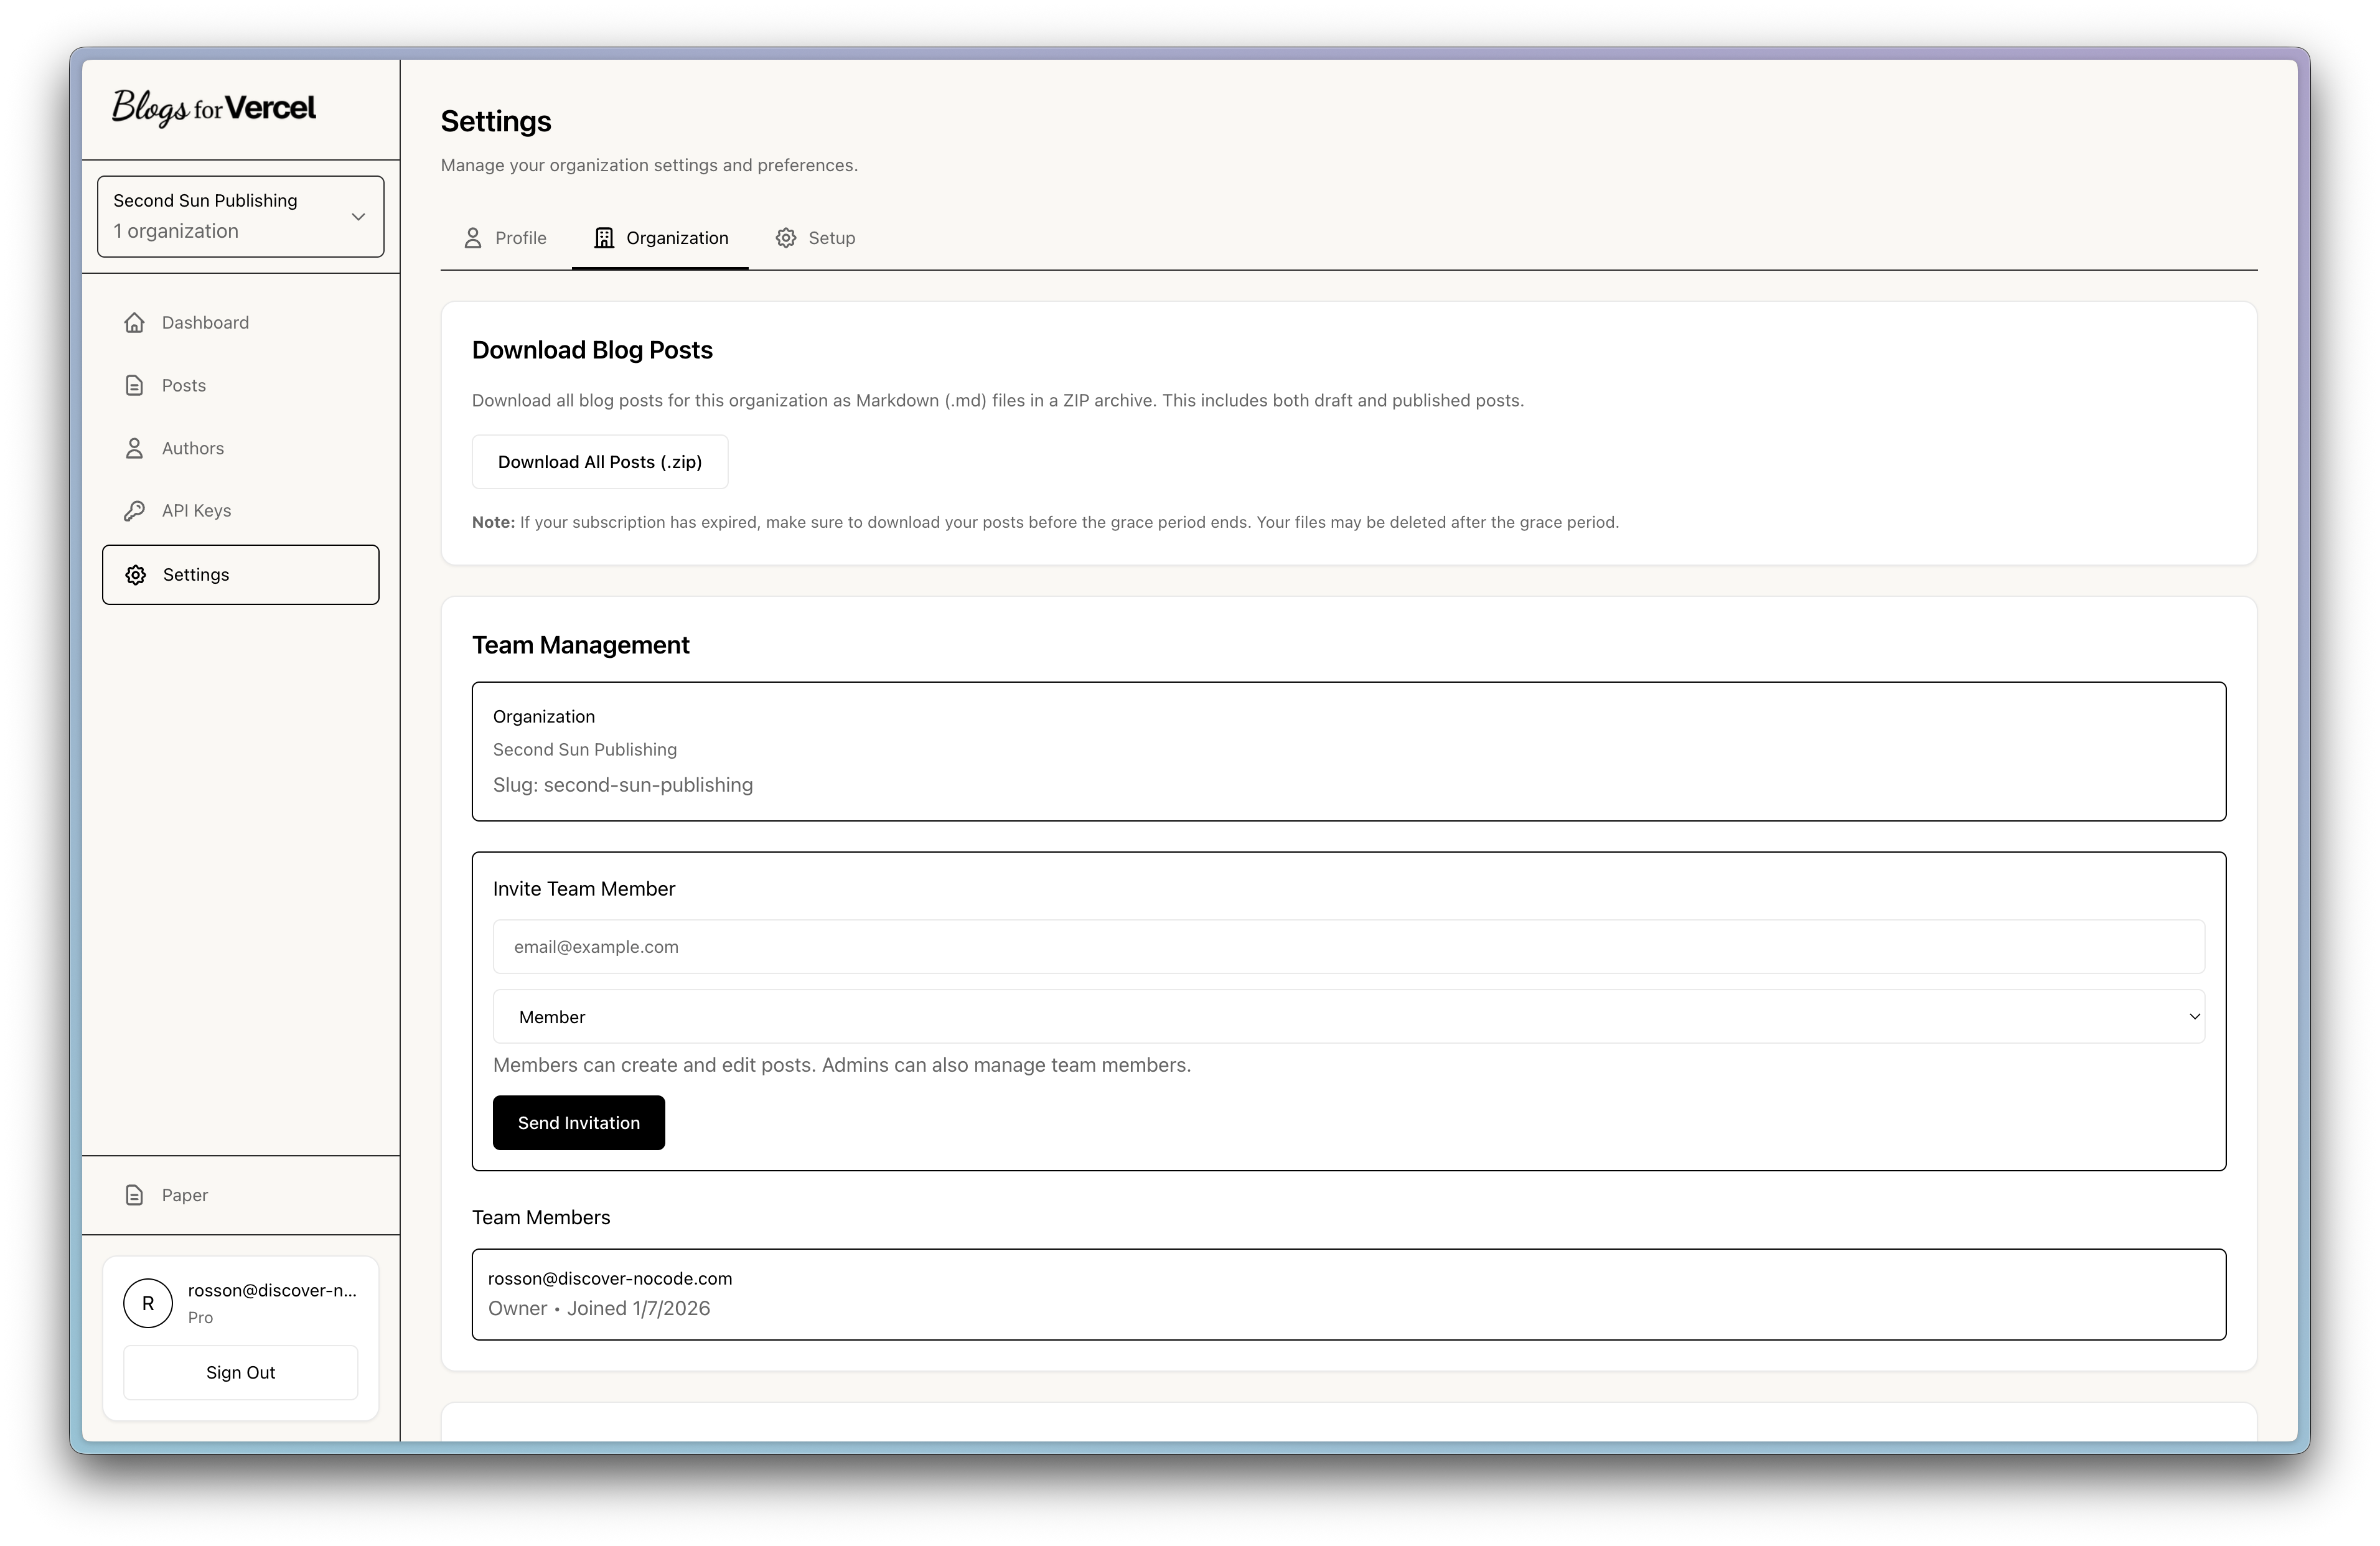
Task: Click the Organization tab building icon
Action: (604, 238)
